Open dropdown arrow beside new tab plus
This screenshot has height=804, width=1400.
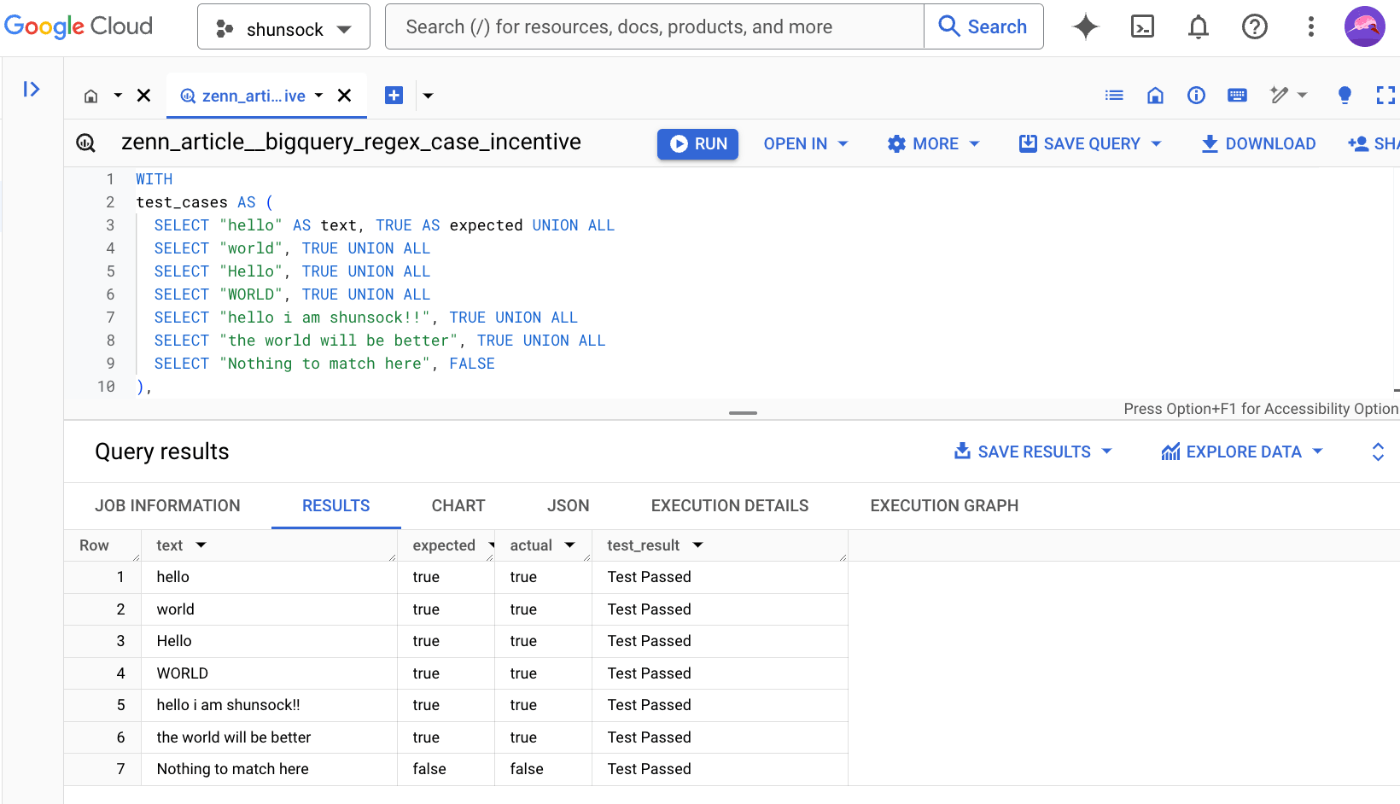428,96
